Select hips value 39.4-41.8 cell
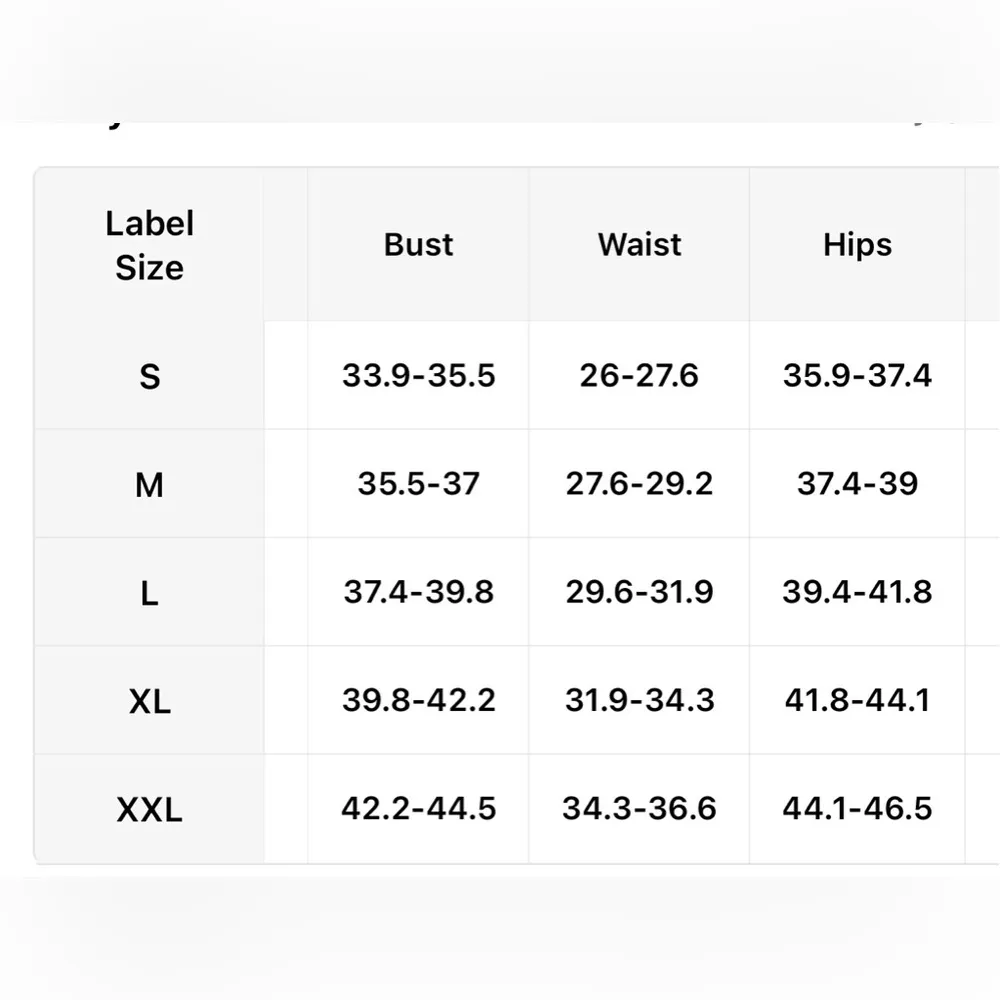1000x1000 pixels. click(x=857, y=592)
